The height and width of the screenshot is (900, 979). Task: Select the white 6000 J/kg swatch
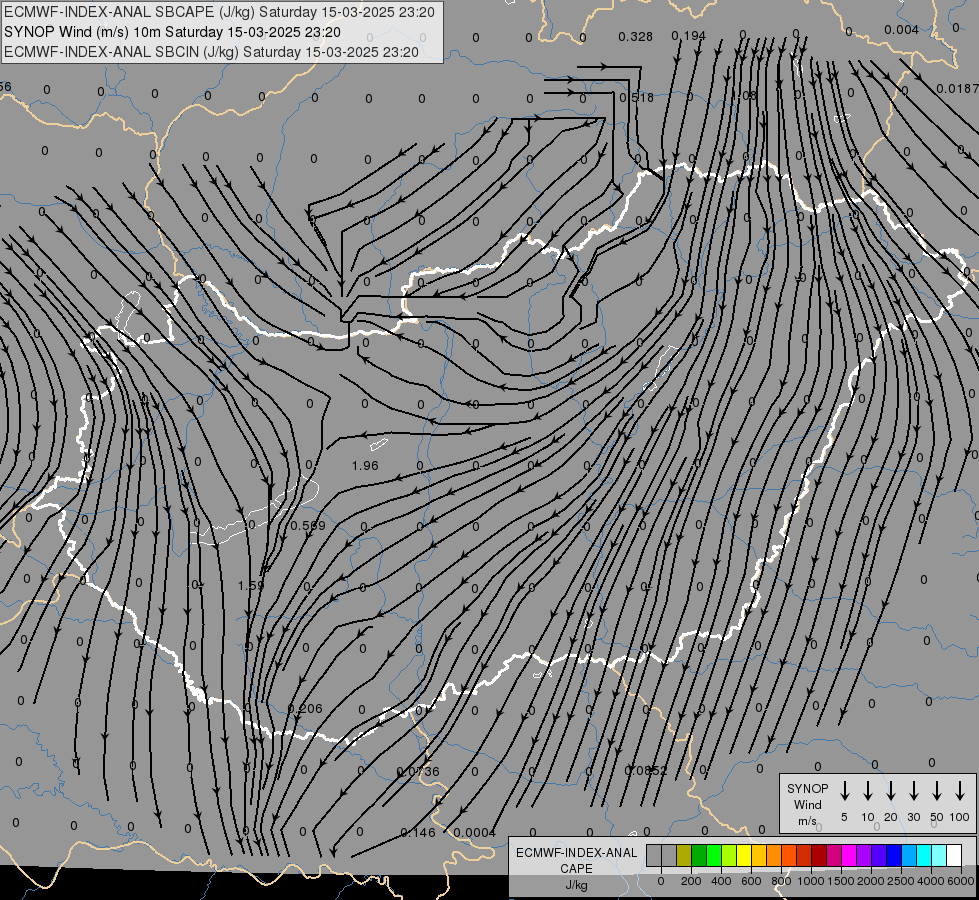(x=955, y=855)
